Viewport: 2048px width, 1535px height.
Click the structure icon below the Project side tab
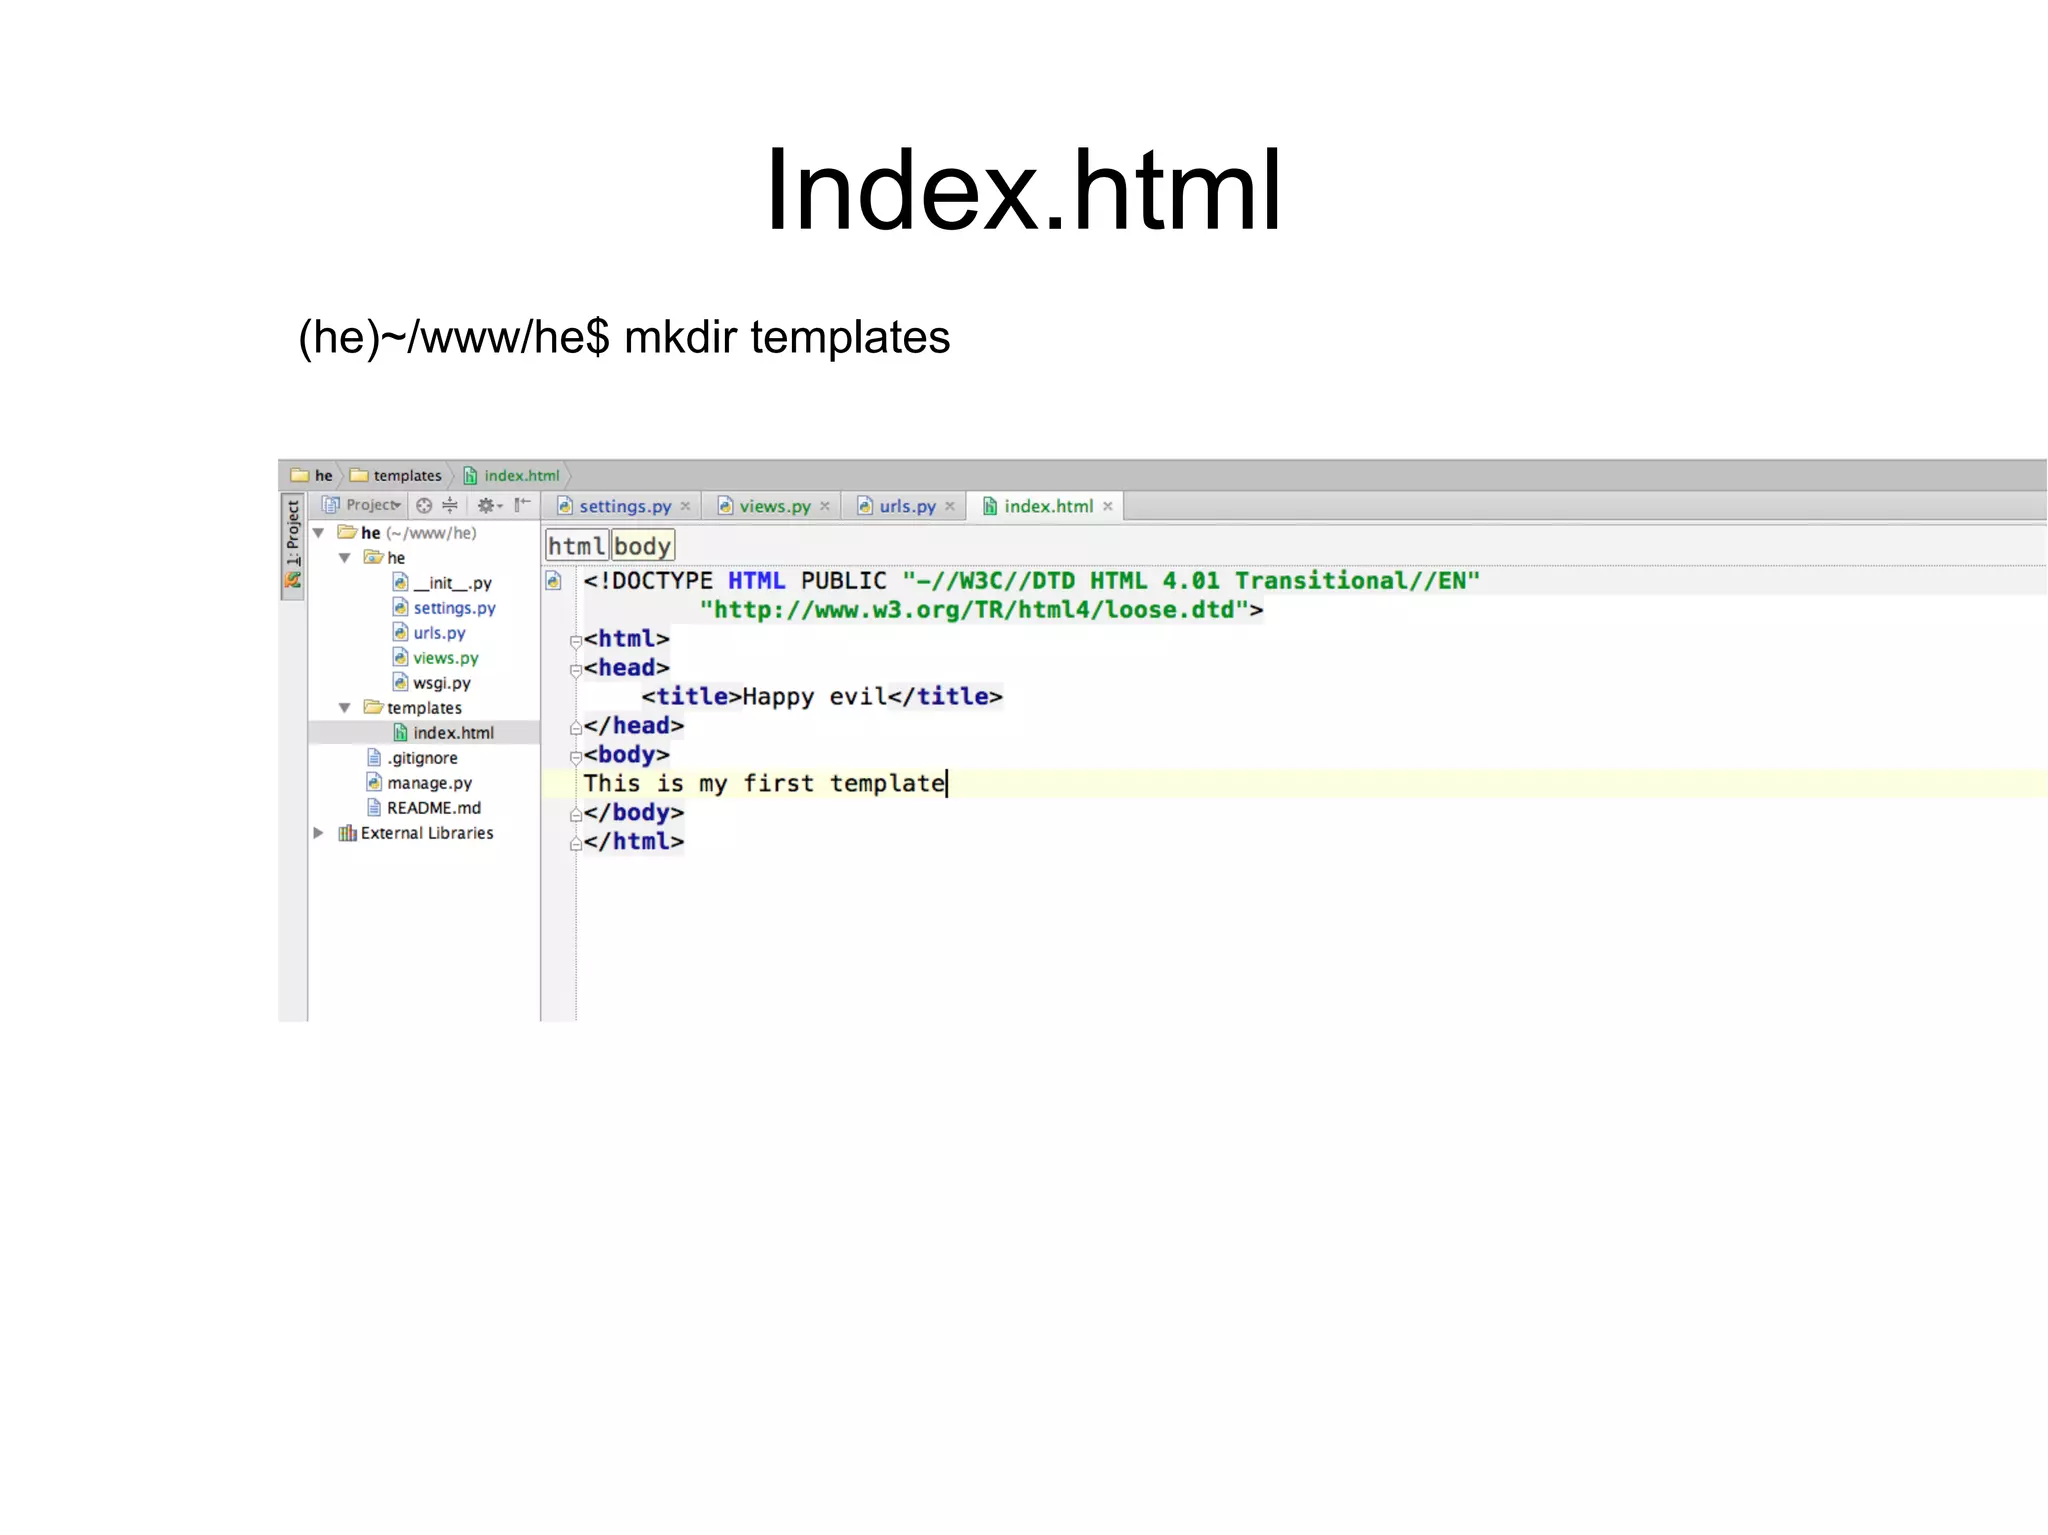tap(292, 580)
